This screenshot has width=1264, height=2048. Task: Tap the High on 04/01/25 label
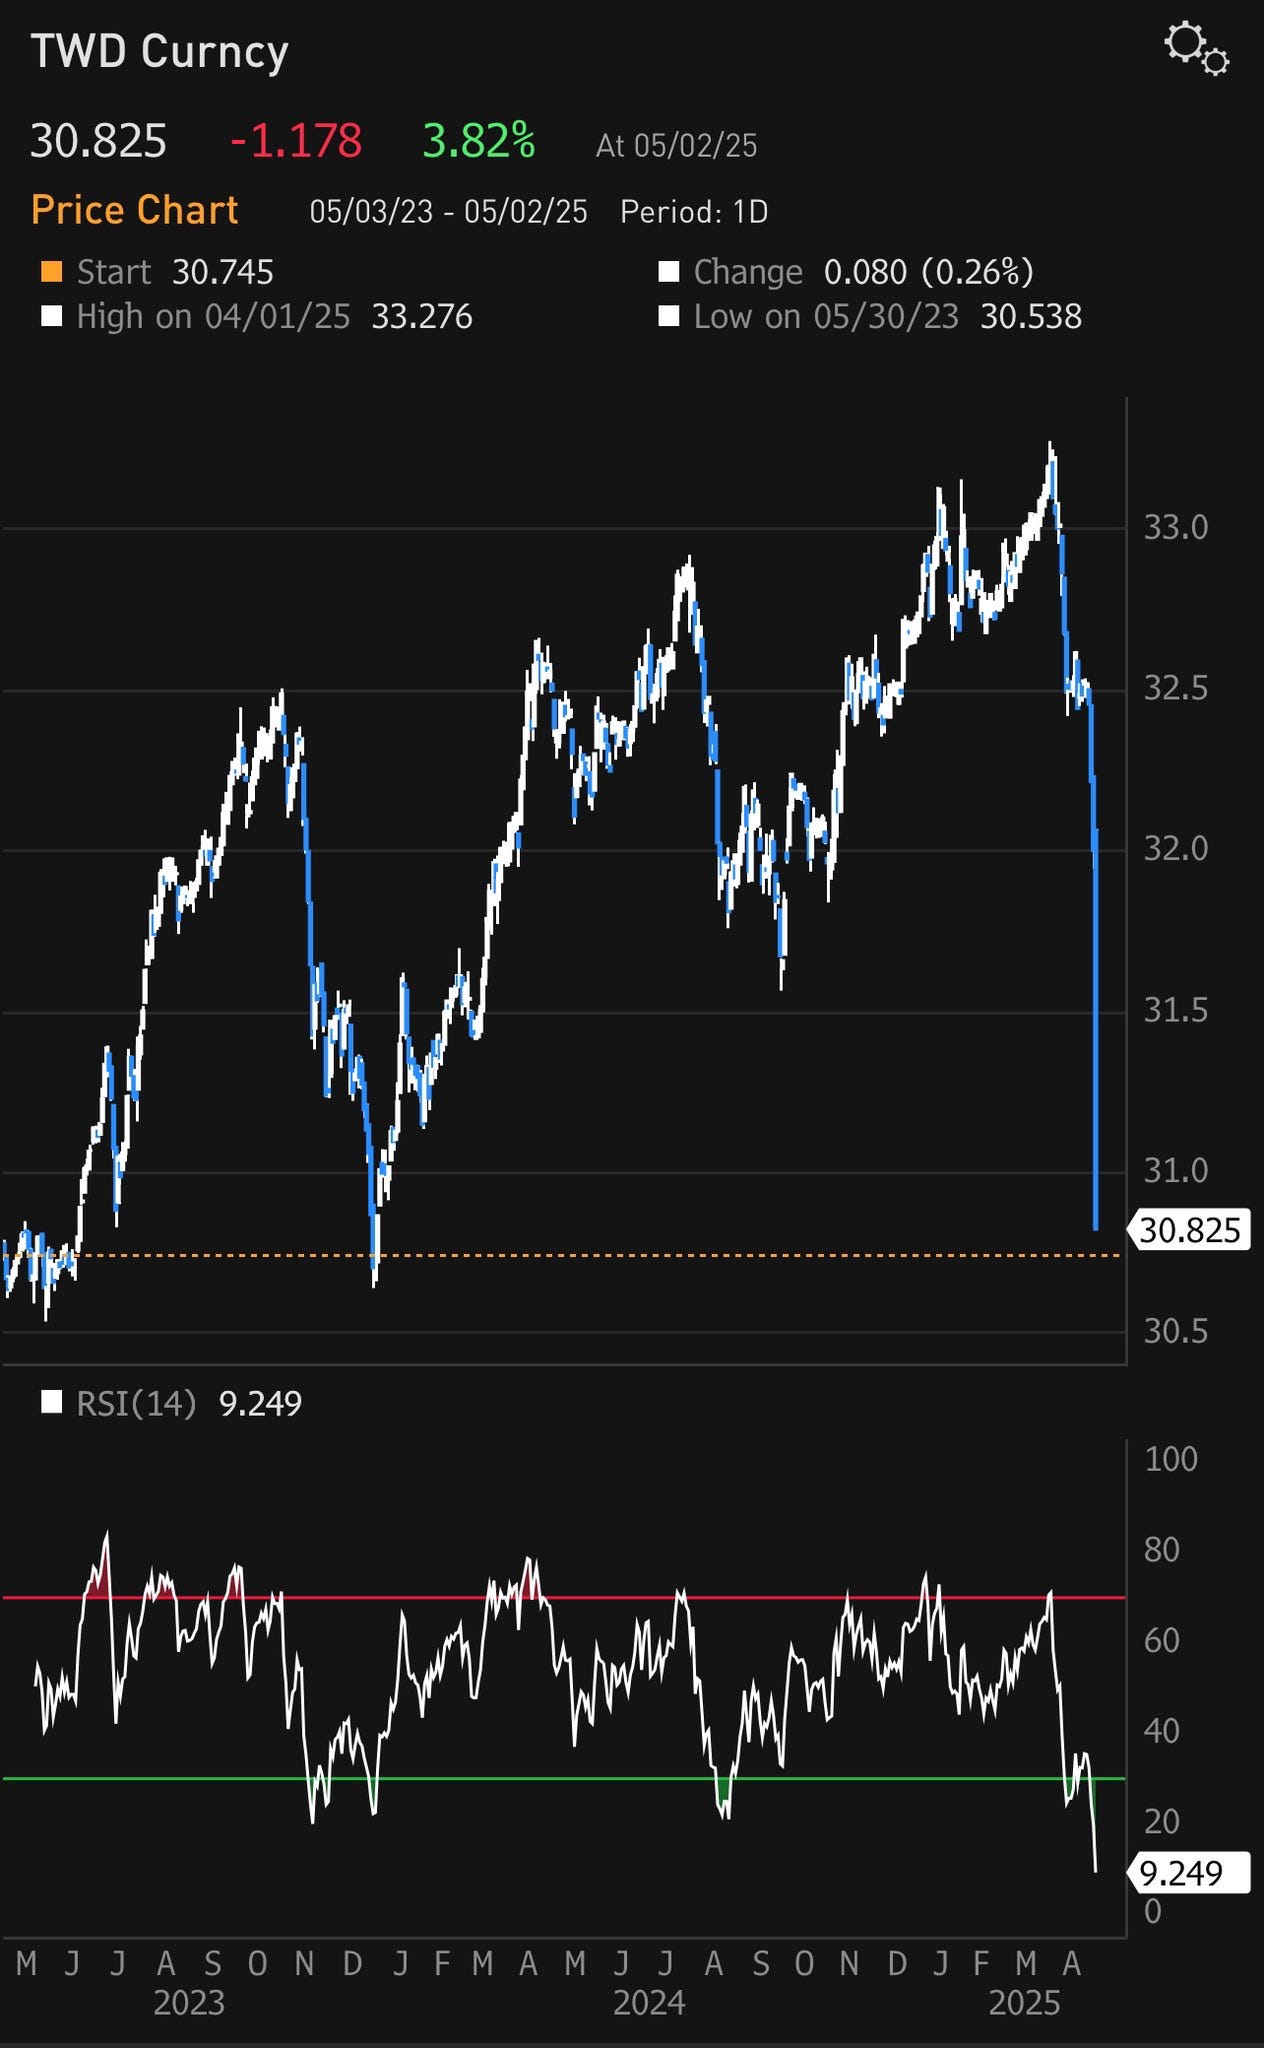click(x=214, y=317)
